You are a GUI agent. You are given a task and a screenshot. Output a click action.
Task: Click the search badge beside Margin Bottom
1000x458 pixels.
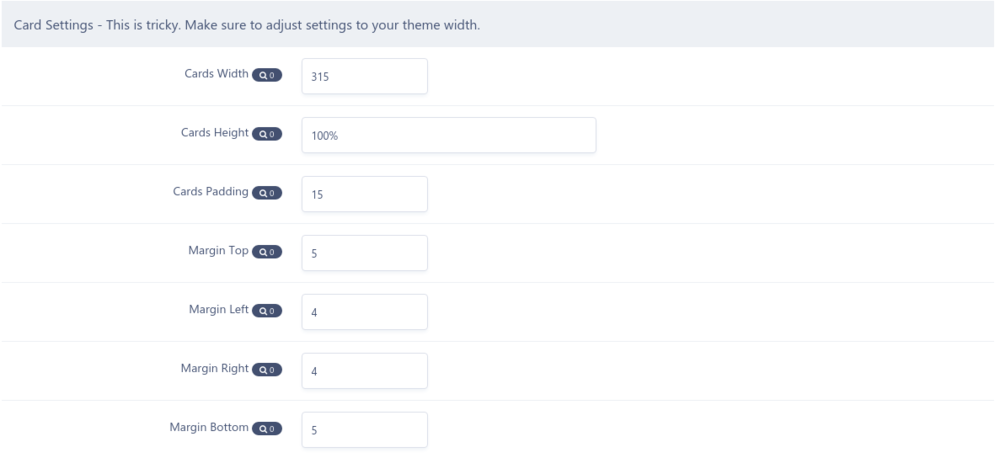(x=267, y=429)
